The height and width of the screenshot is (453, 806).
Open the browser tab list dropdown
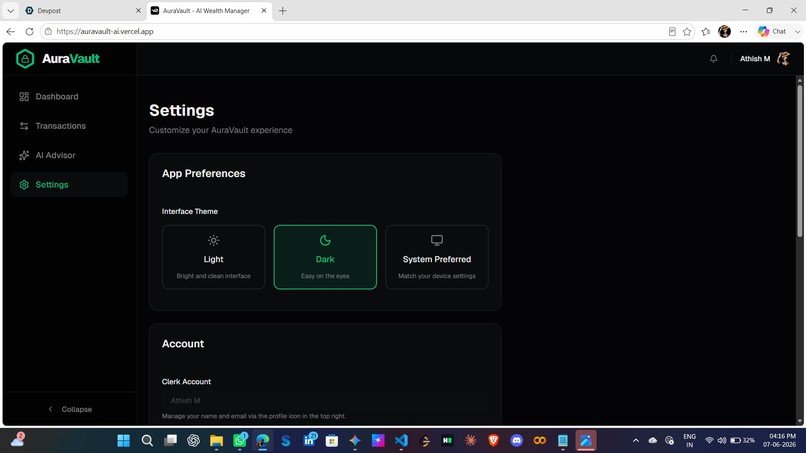[x=10, y=10]
